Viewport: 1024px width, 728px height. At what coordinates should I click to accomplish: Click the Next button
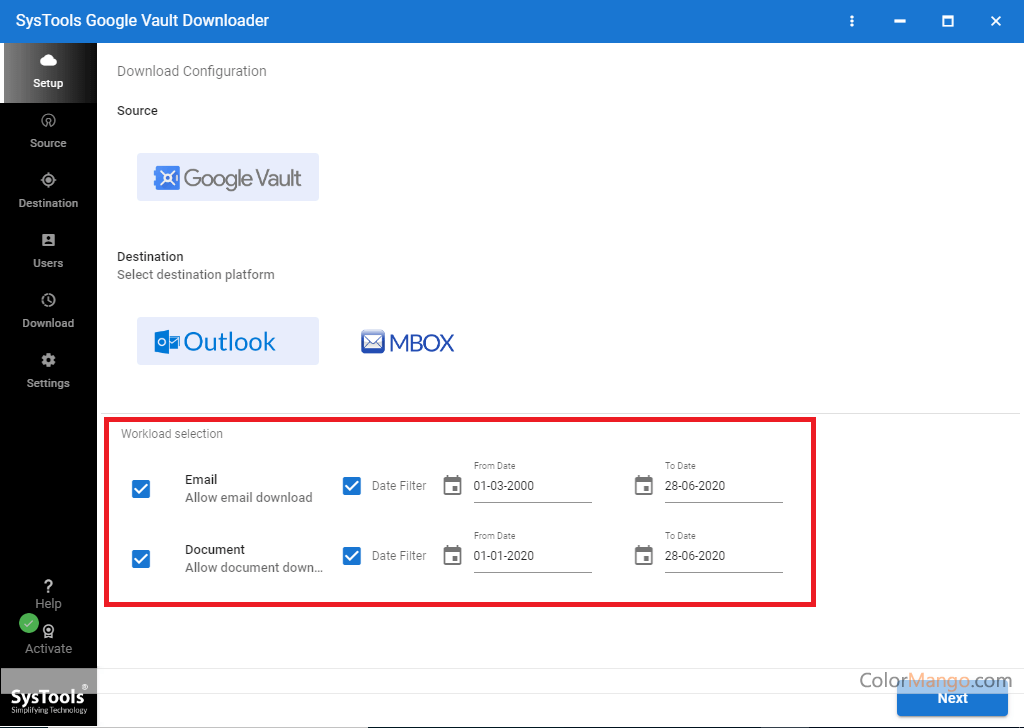(x=951, y=698)
